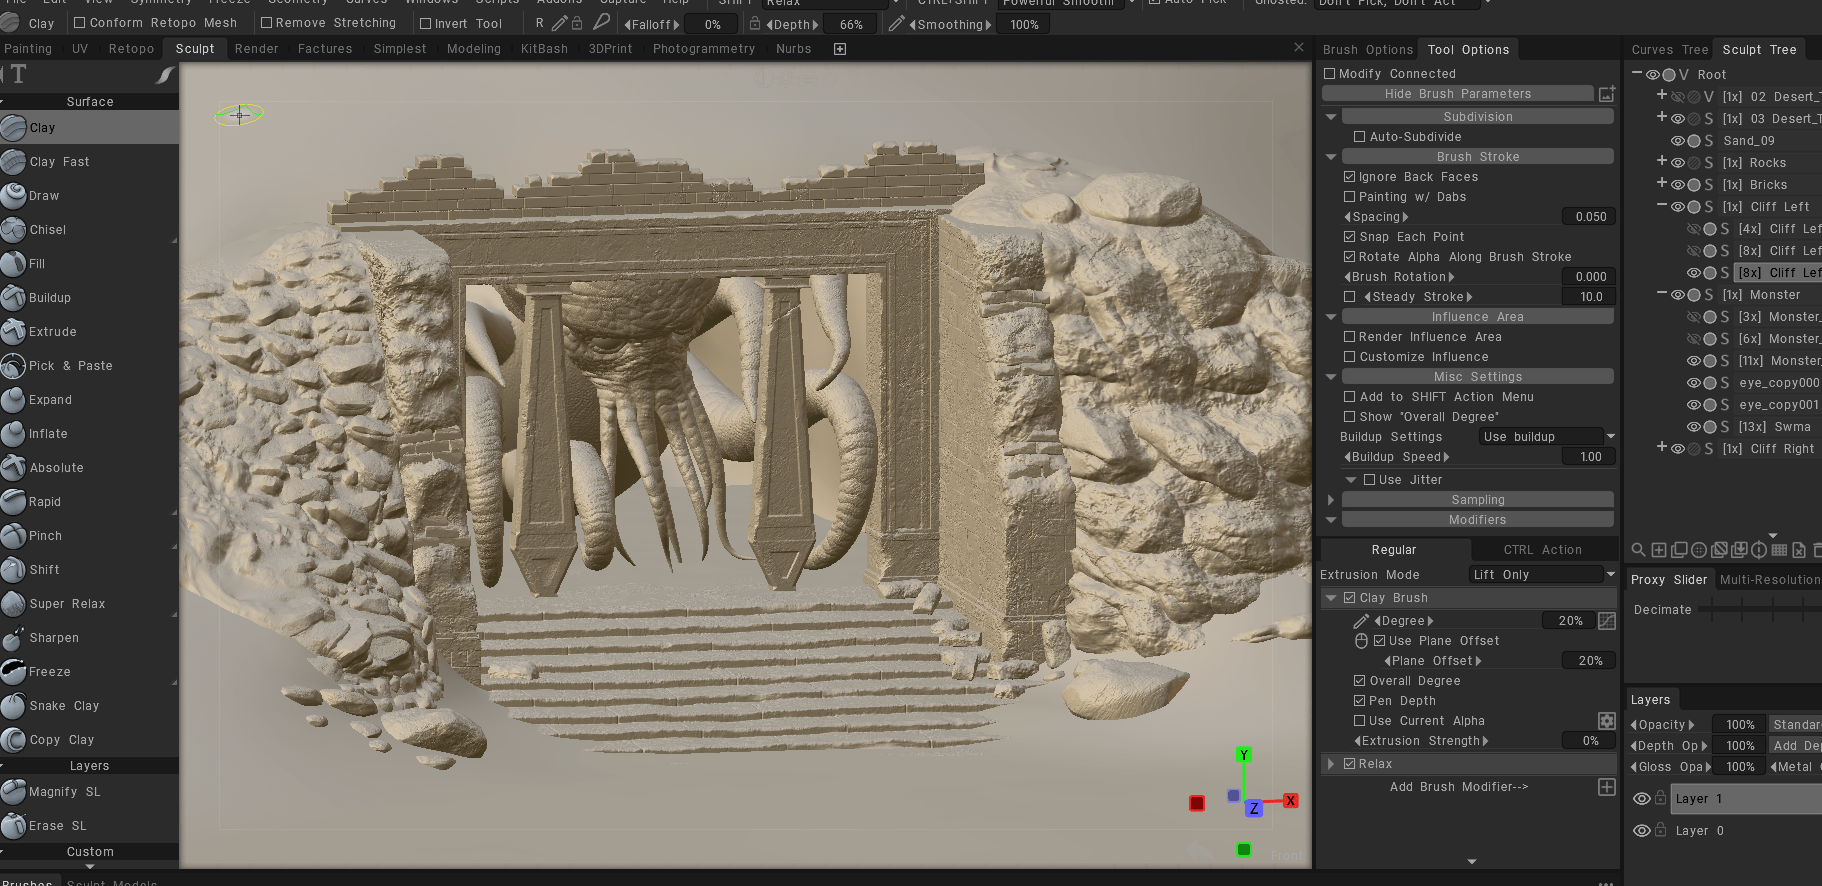This screenshot has width=1822, height=886.
Task: Click the red X axis gizmo
Action: click(1291, 801)
